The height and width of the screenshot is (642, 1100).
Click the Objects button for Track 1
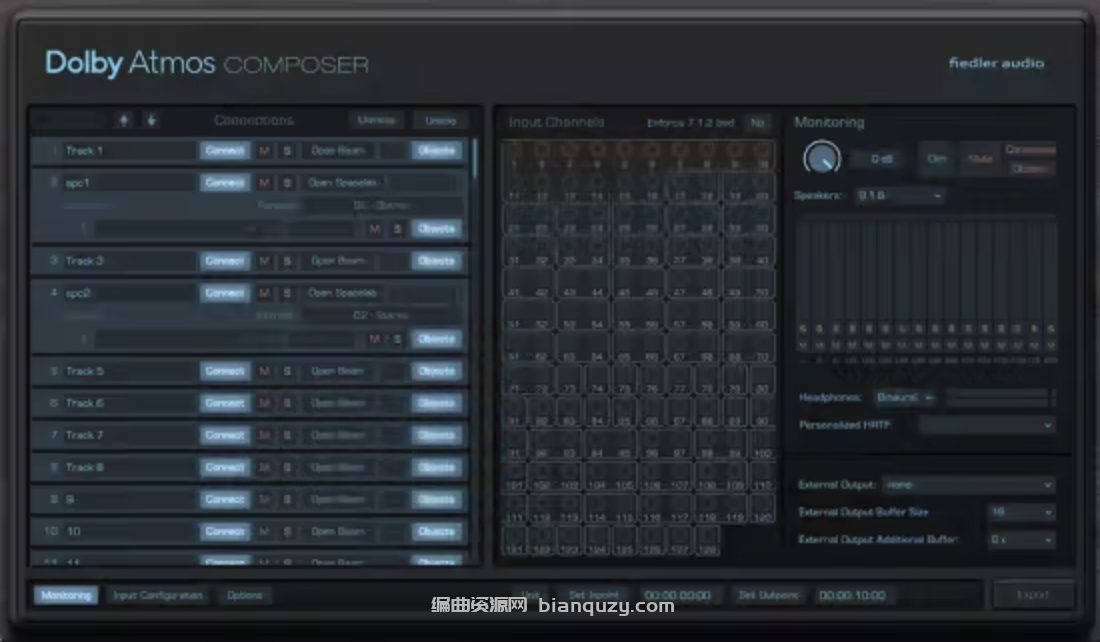point(436,151)
